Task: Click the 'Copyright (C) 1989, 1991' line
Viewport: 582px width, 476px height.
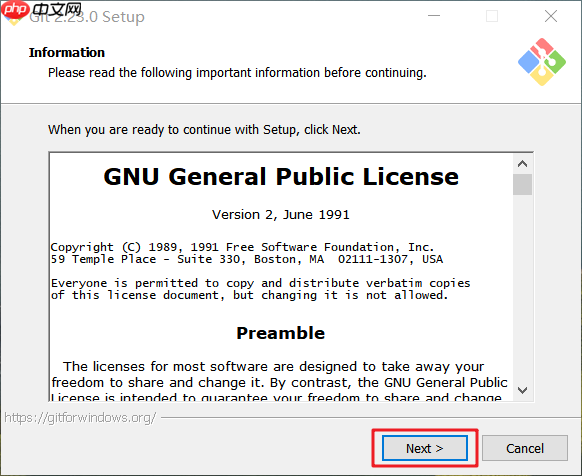Action: coord(242,247)
